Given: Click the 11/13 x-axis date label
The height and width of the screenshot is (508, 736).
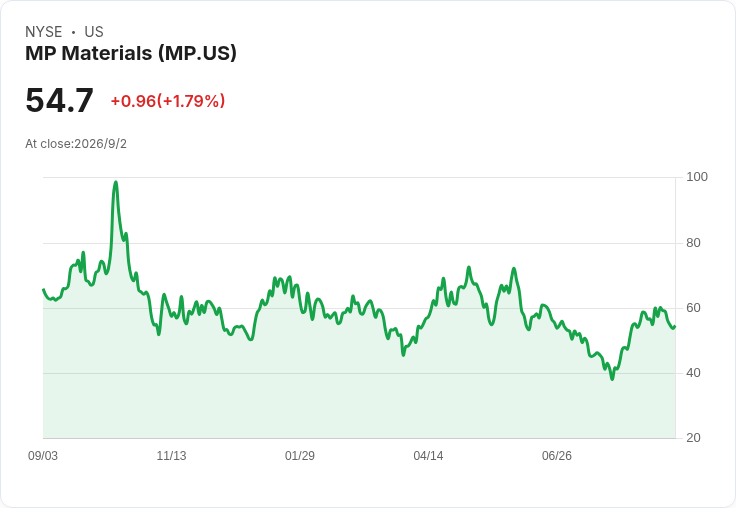Looking at the screenshot, I should pos(171,456).
